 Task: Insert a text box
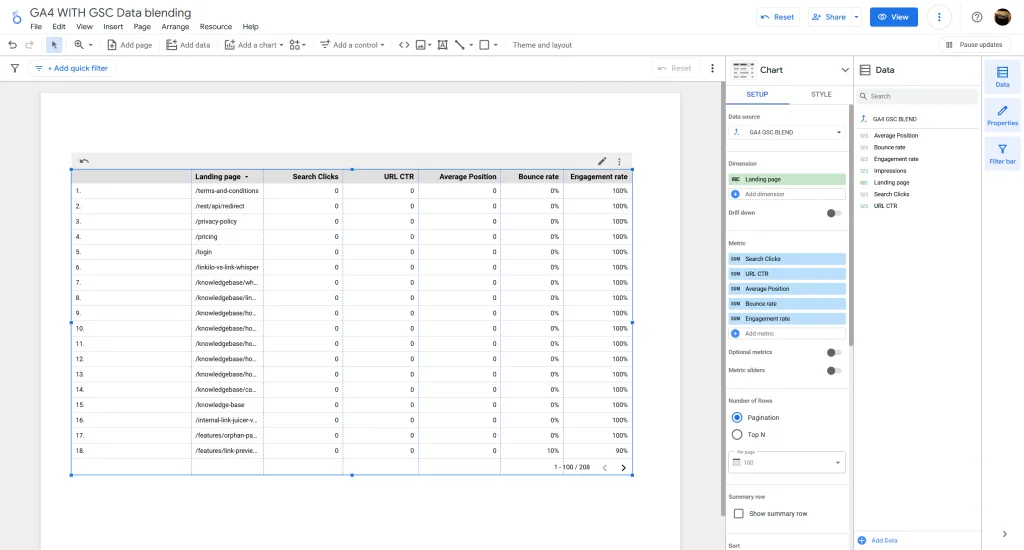point(443,45)
